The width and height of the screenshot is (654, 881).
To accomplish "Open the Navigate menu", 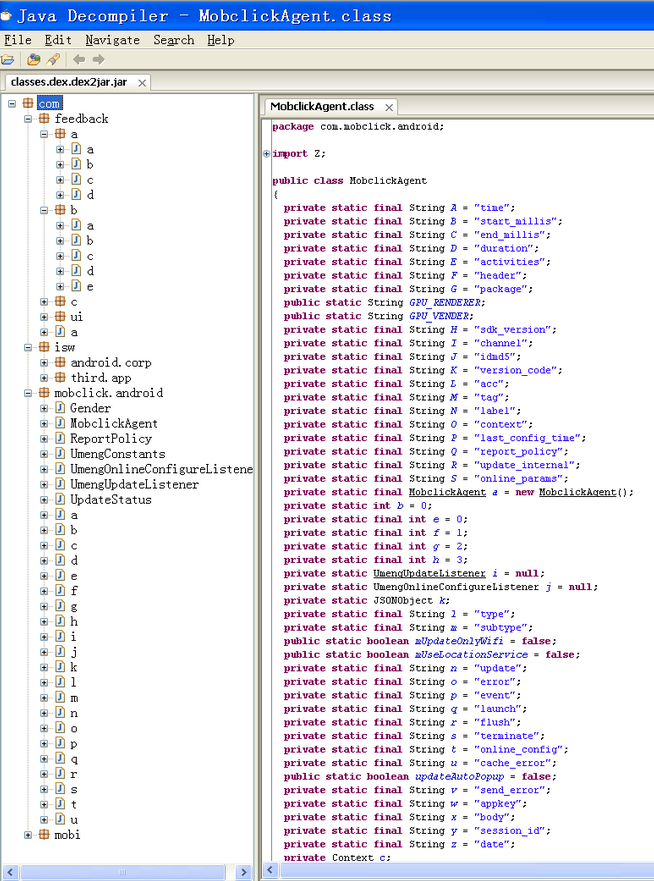I will tap(112, 40).
